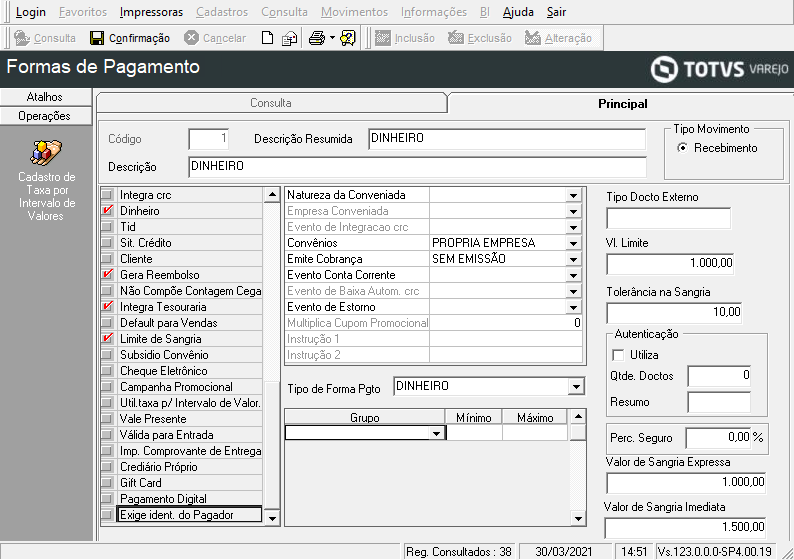
Task: Open the Grupo column dropdown
Action: coord(436,433)
